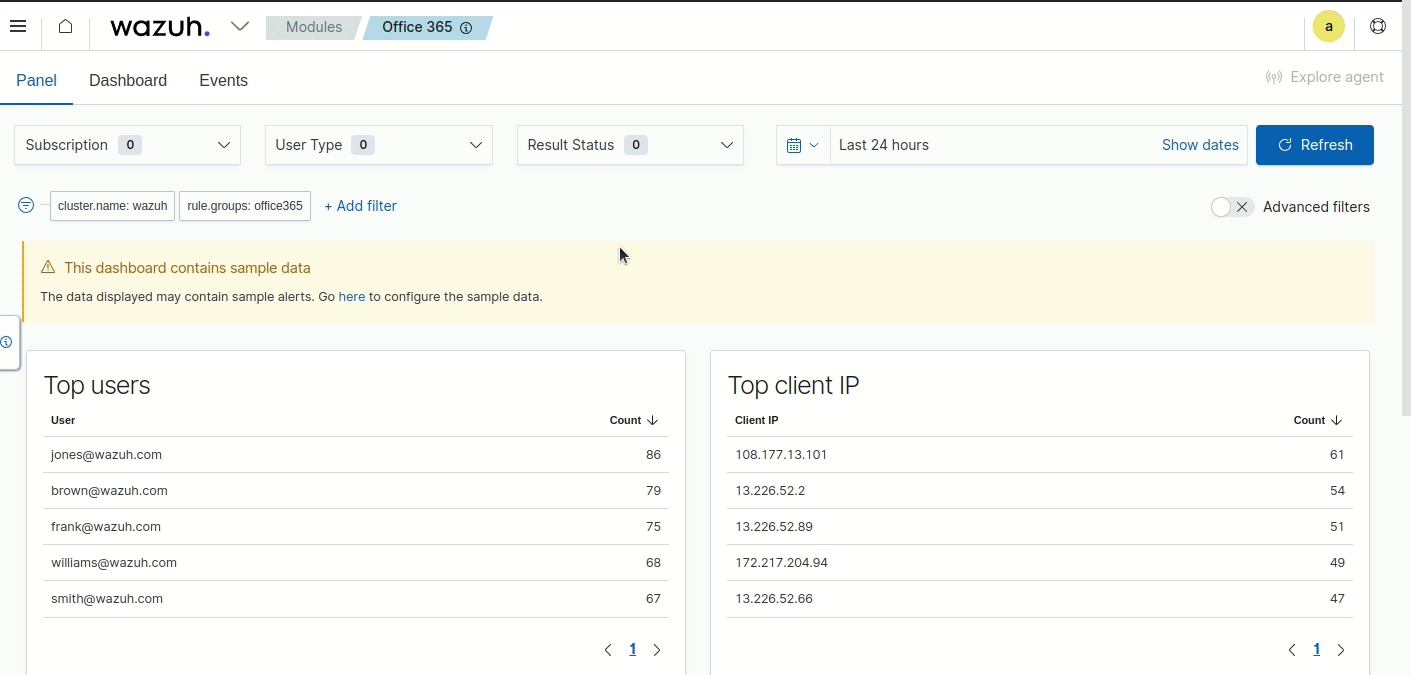1411x675 pixels.
Task: Click the home icon in the top bar
Action: coord(66,27)
